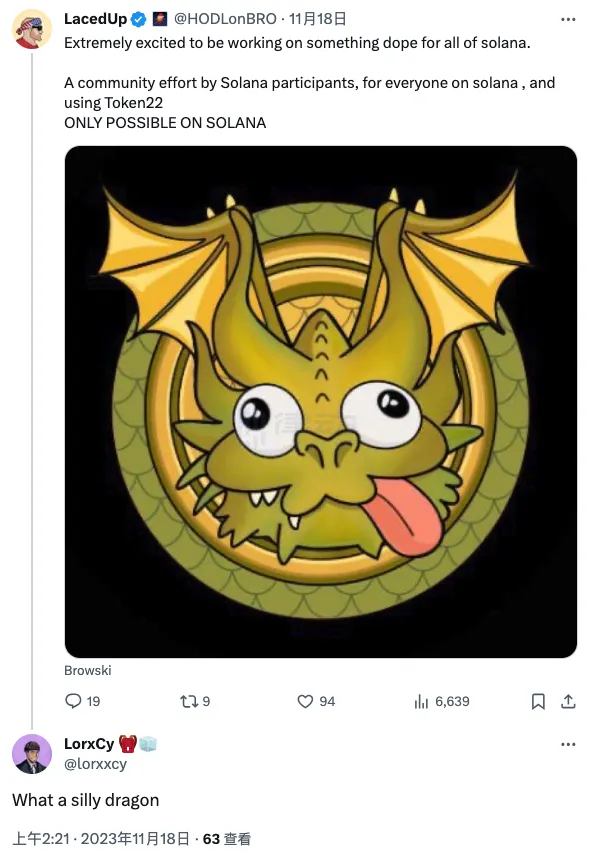This screenshot has width=593, height=858.
Task: Click the like count showing 94
Action: pyautogui.click(x=326, y=701)
